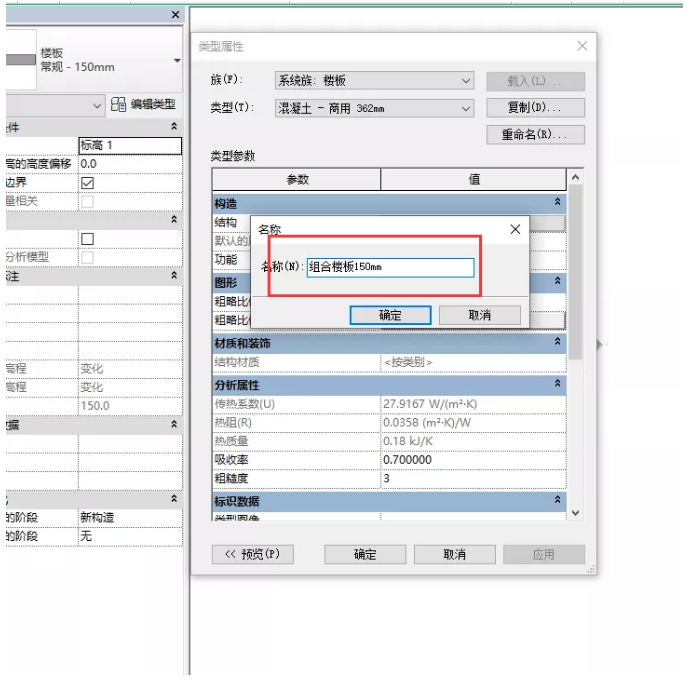Screen dimensions: 693x683
Task: Collapse the 构造 section in type parameters
Action: pyautogui.click(x=557, y=202)
